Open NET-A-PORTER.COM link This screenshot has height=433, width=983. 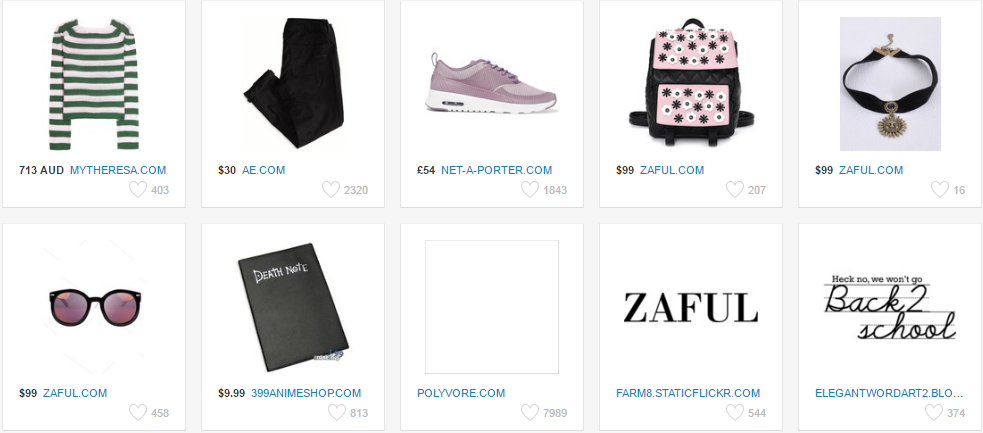[497, 170]
